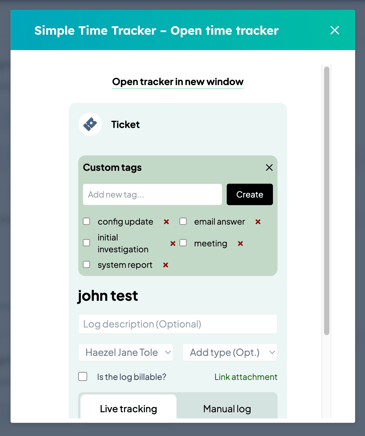This screenshot has width=365, height=436.
Task: Click the Create tag button
Action: [250, 194]
